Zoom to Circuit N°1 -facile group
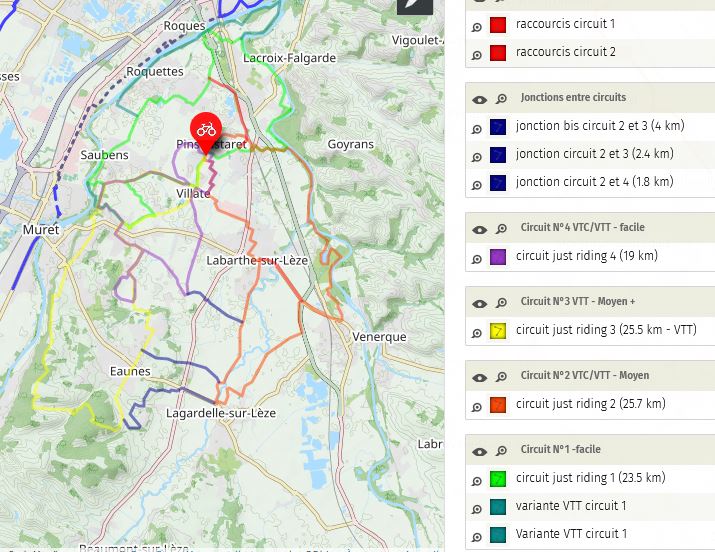715x552 pixels. [501, 451]
